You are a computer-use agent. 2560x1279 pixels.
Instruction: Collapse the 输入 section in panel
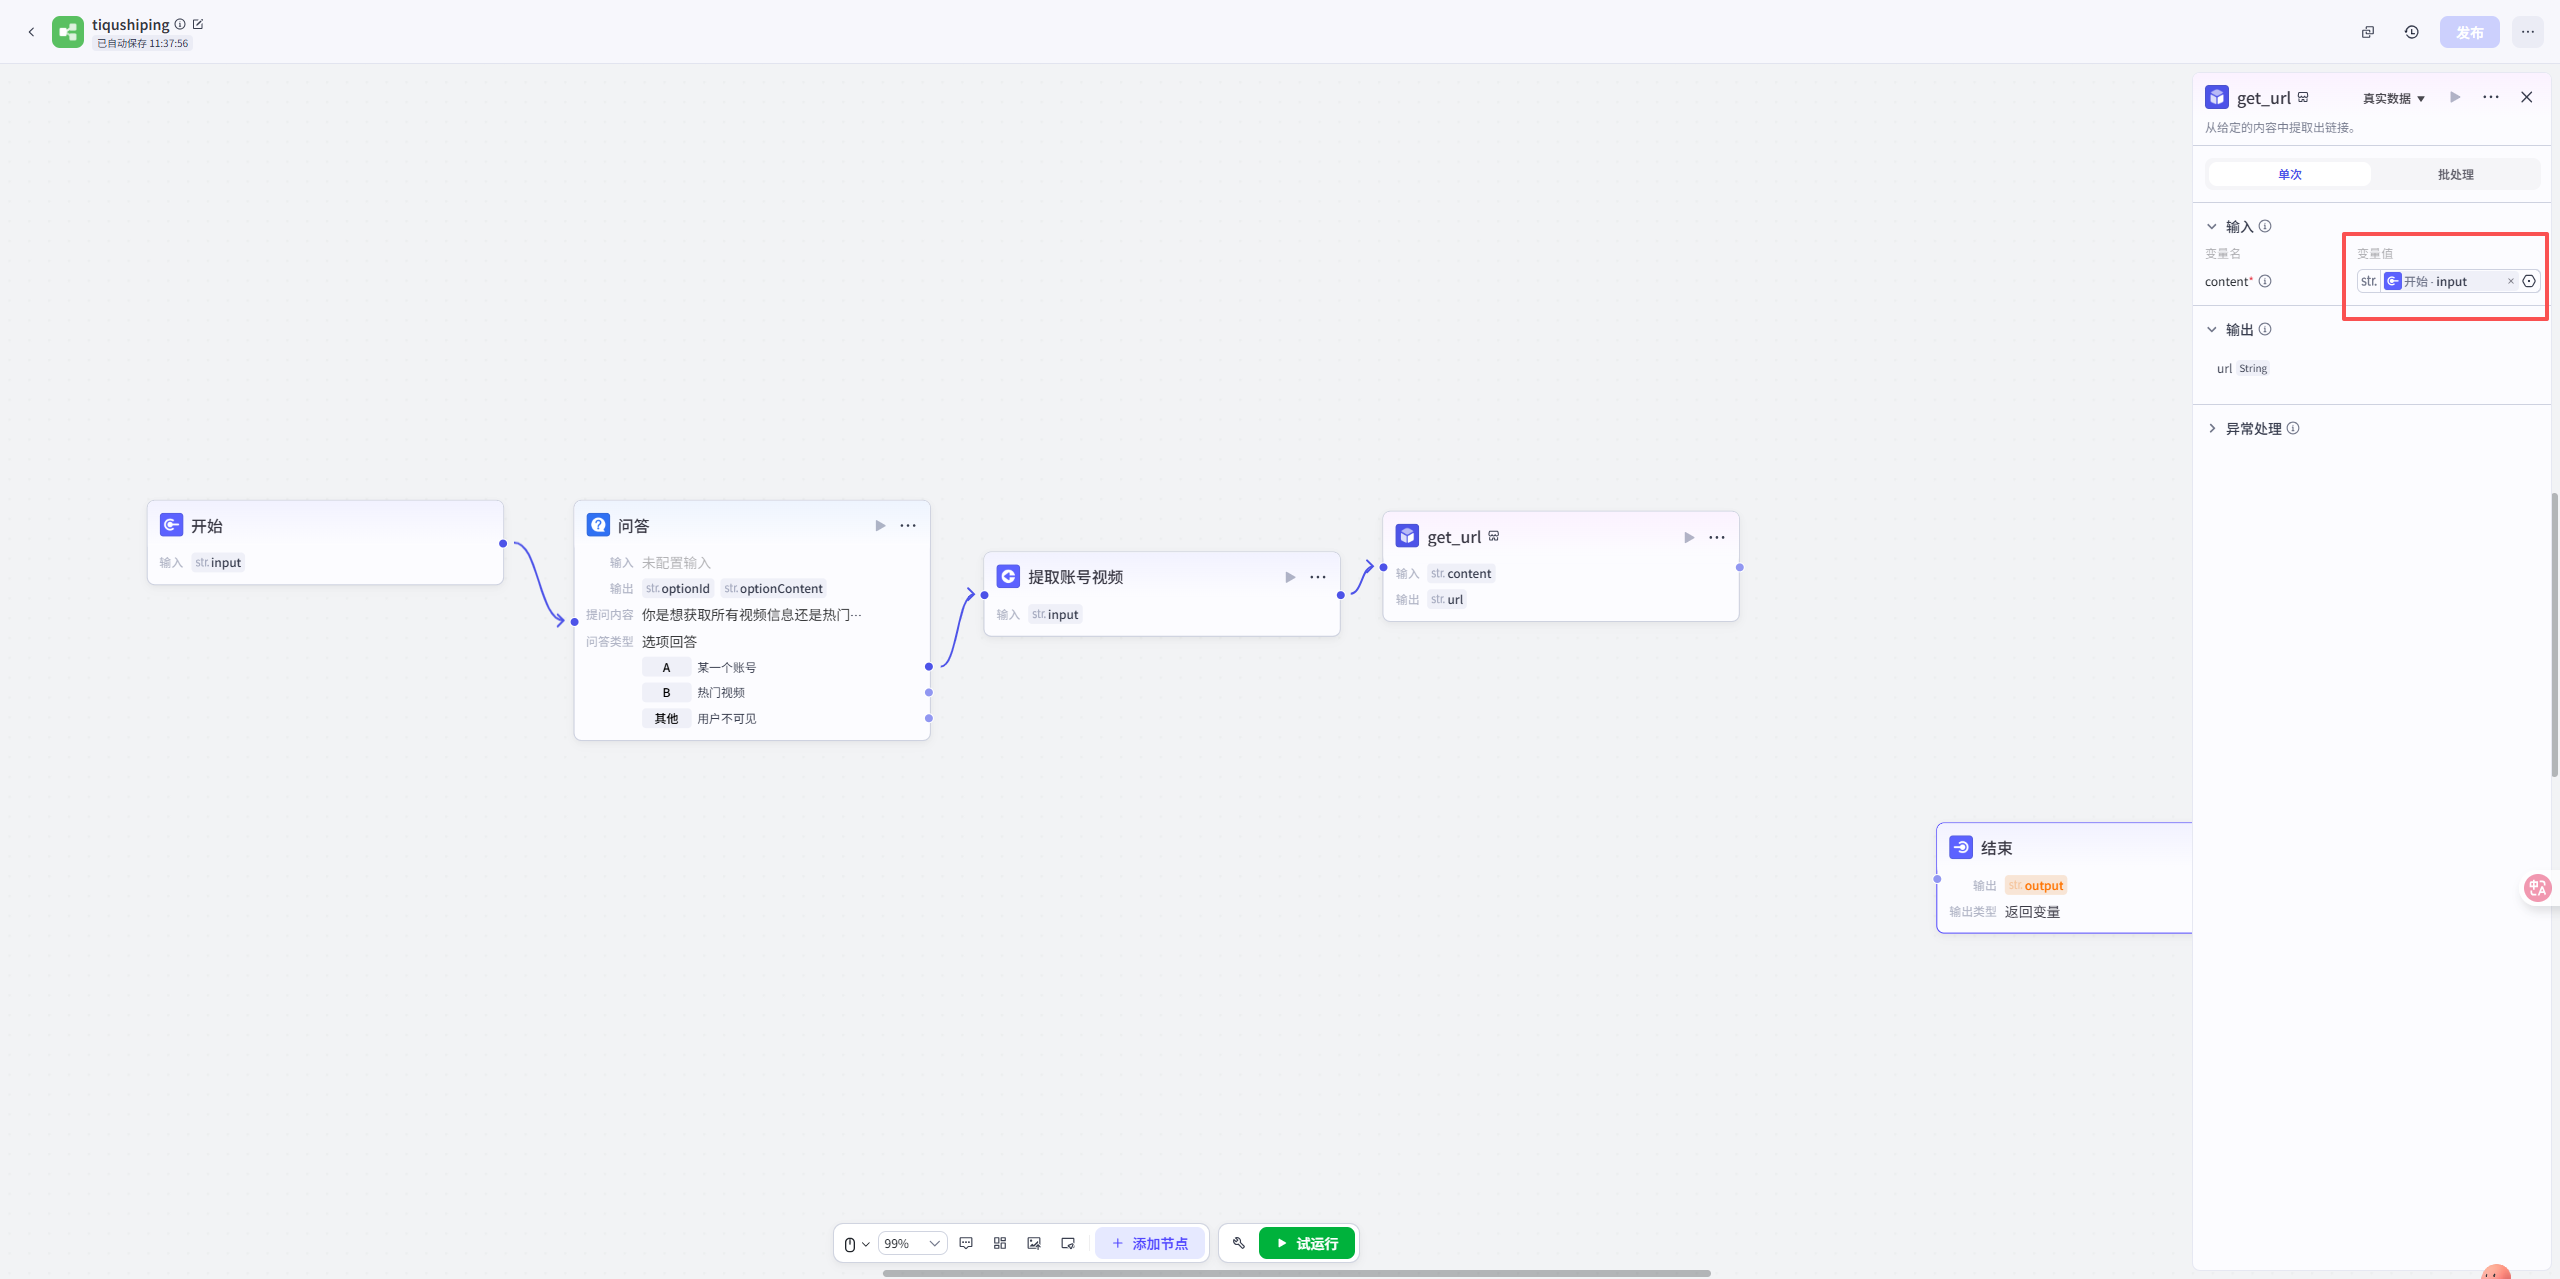[2212, 226]
